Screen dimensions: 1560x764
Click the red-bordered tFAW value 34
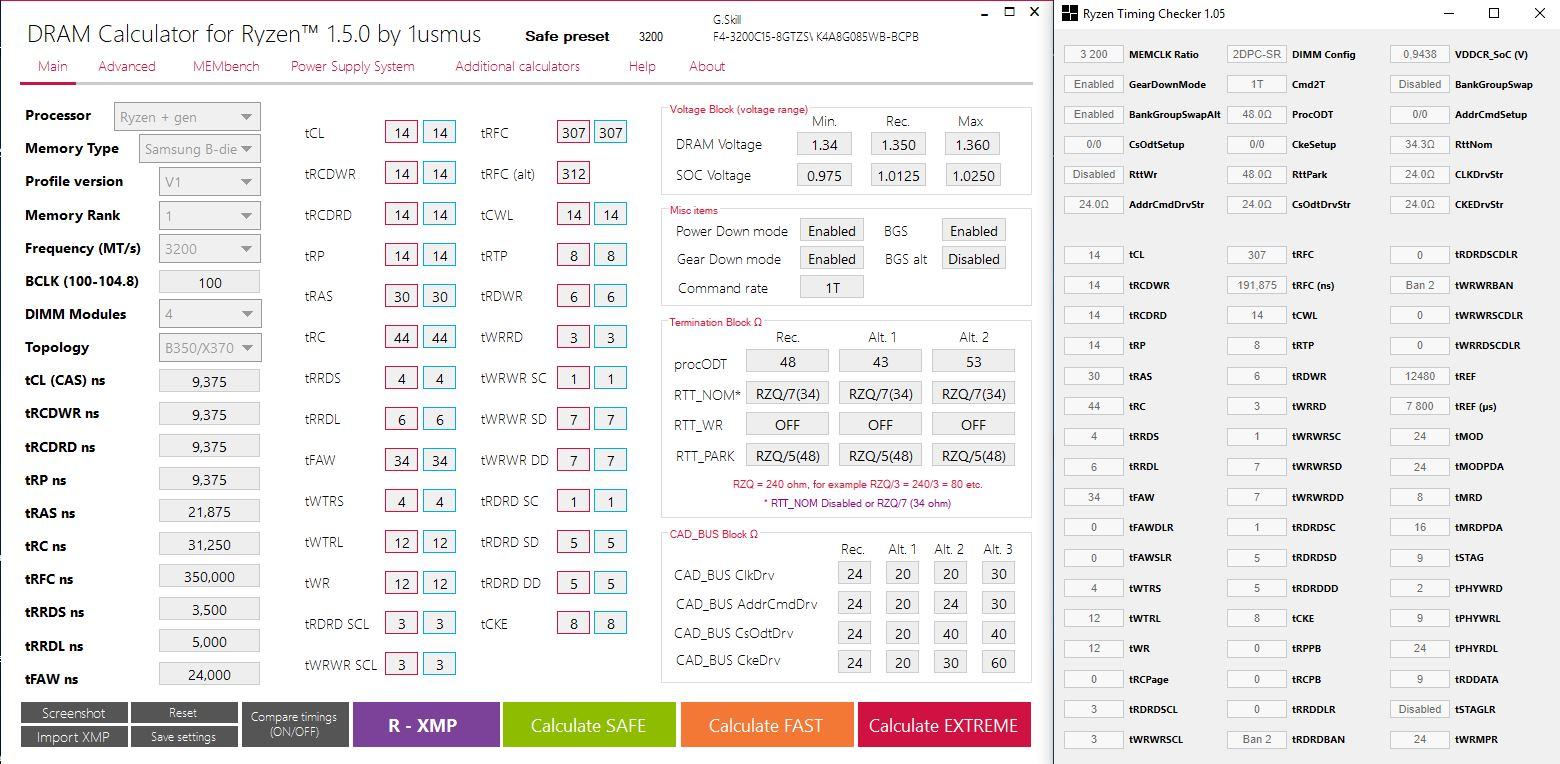click(x=402, y=460)
